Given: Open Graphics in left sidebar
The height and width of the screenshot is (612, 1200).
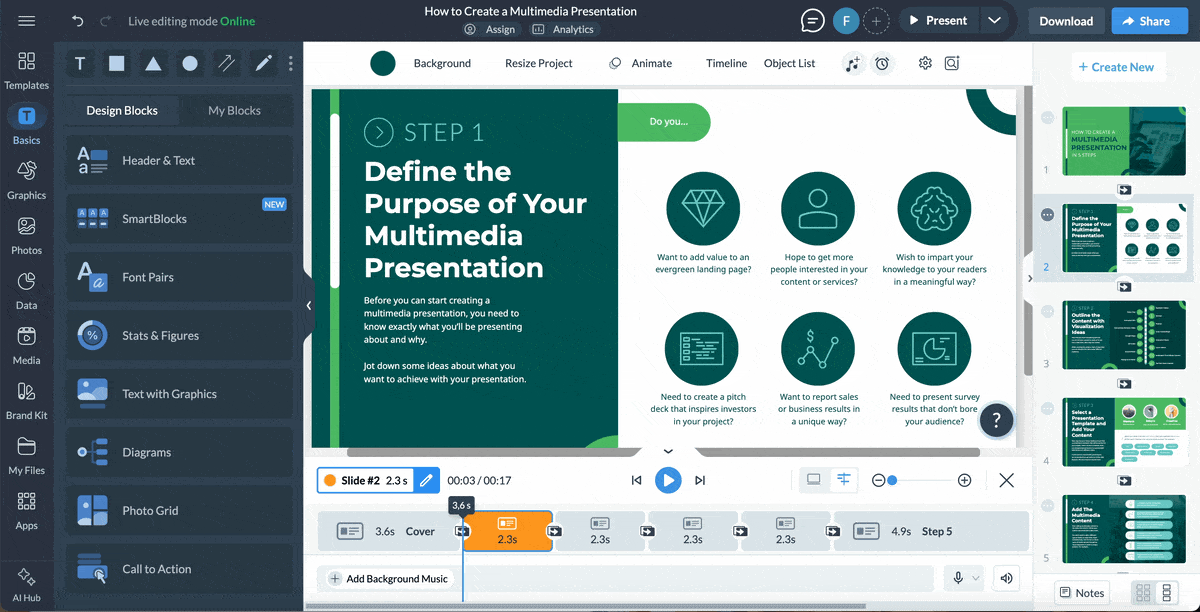Looking at the screenshot, I should [x=27, y=180].
